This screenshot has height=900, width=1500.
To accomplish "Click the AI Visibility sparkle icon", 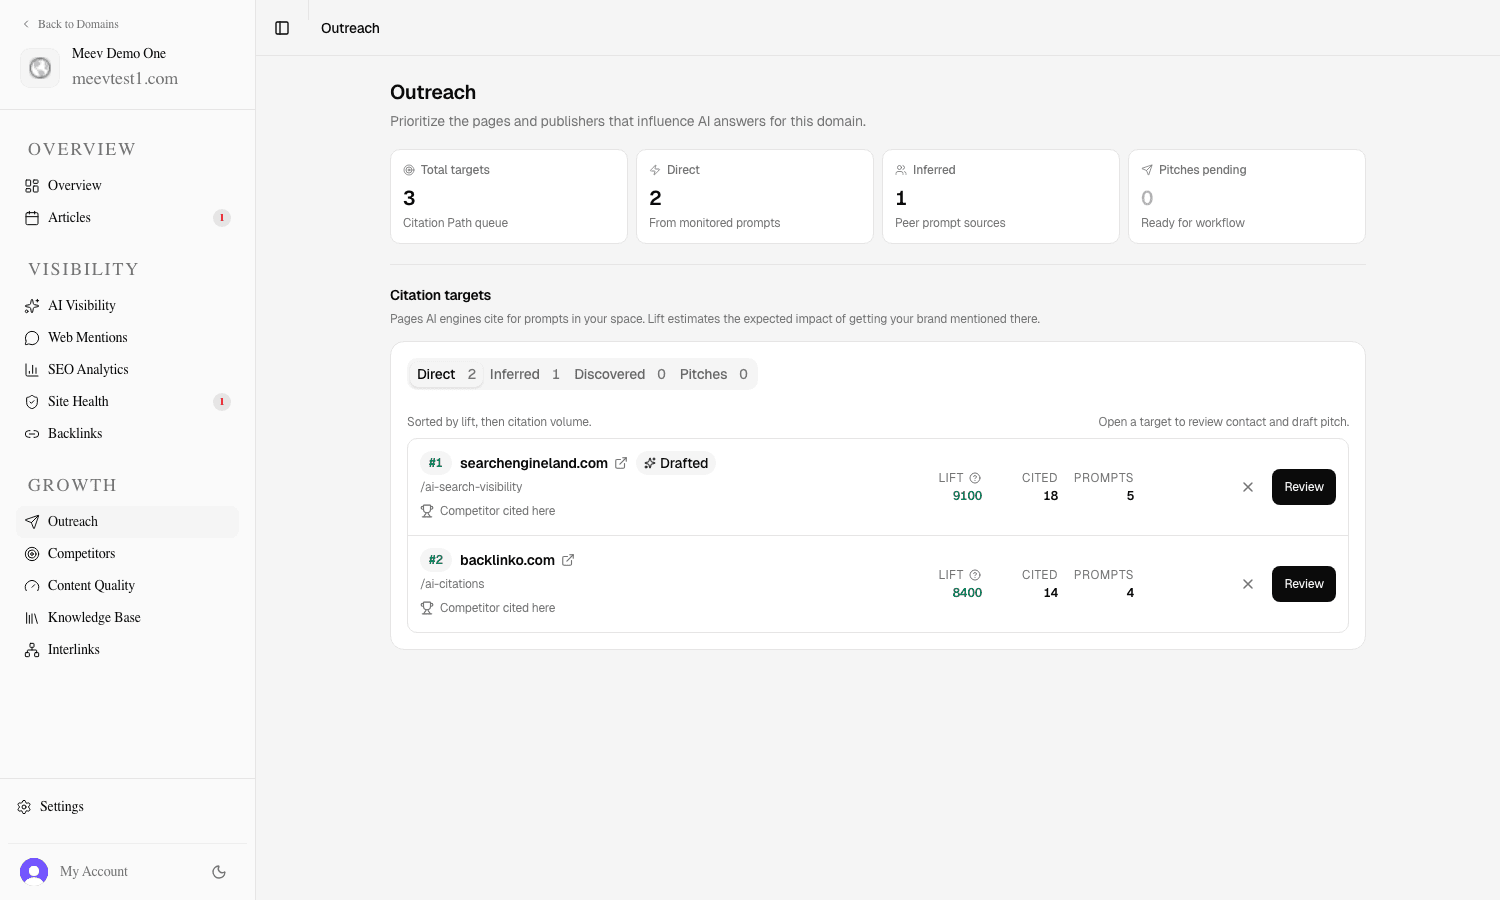I will (x=32, y=306).
